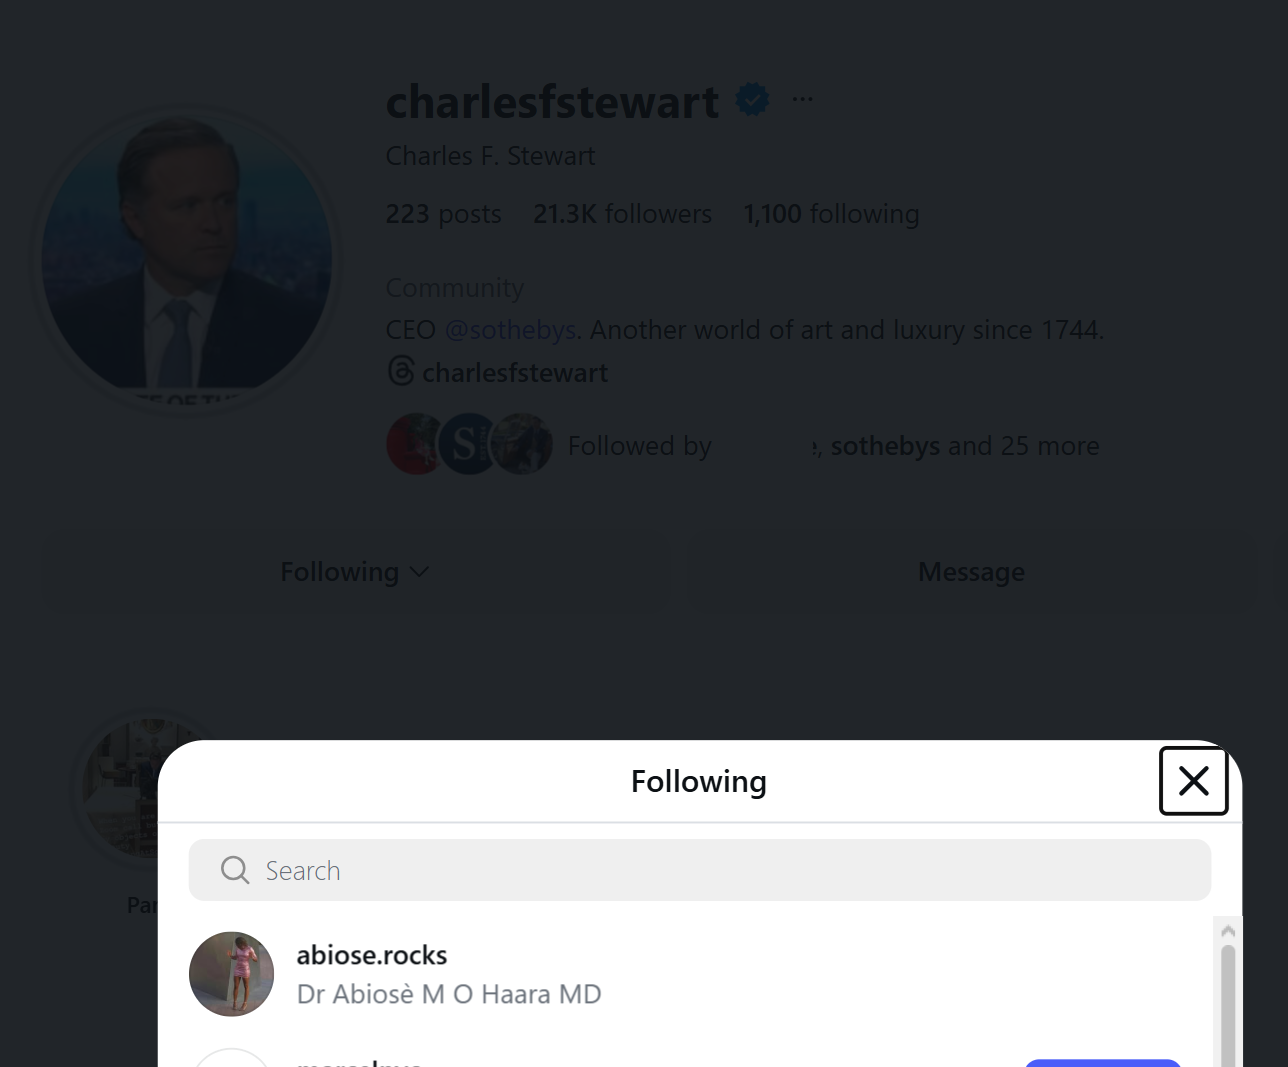1288x1067 pixels.
Task: Follow the @sothebys link in bio
Action: tap(510, 330)
